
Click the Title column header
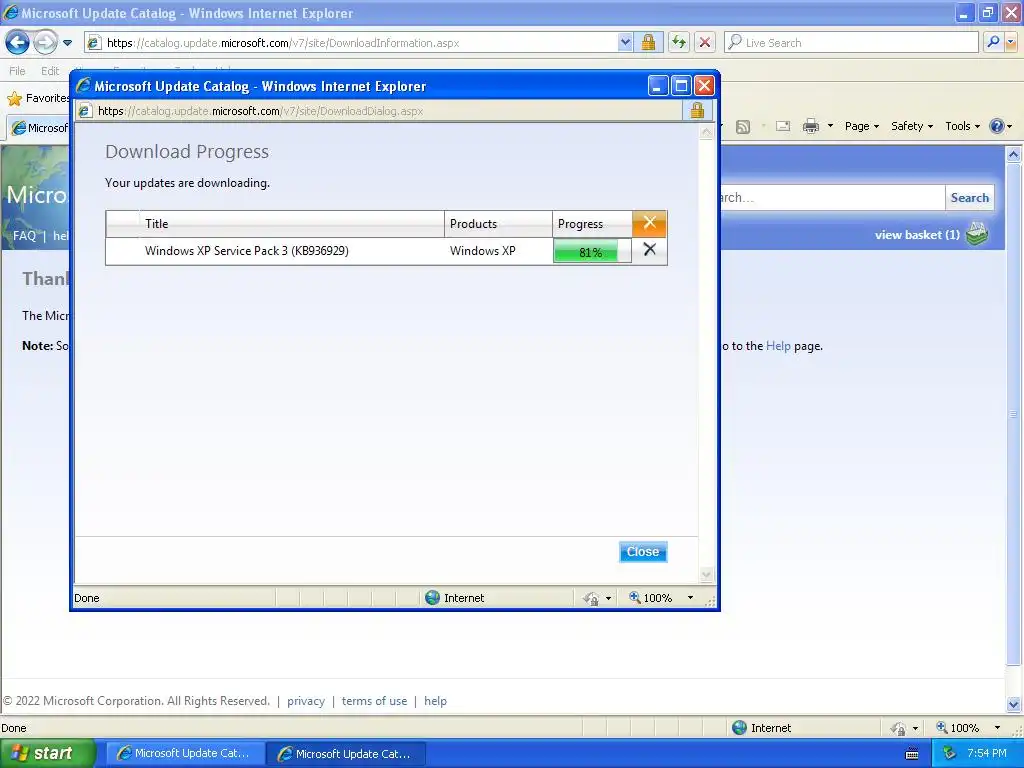click(291, 224)
